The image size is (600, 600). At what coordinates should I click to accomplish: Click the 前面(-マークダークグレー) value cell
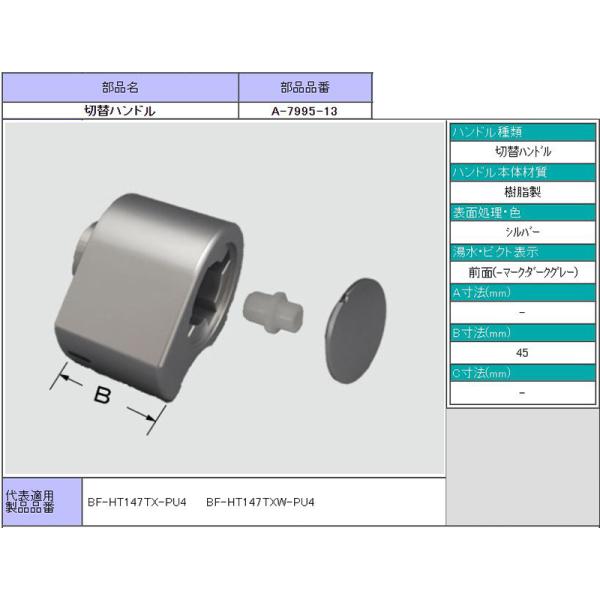523,271
